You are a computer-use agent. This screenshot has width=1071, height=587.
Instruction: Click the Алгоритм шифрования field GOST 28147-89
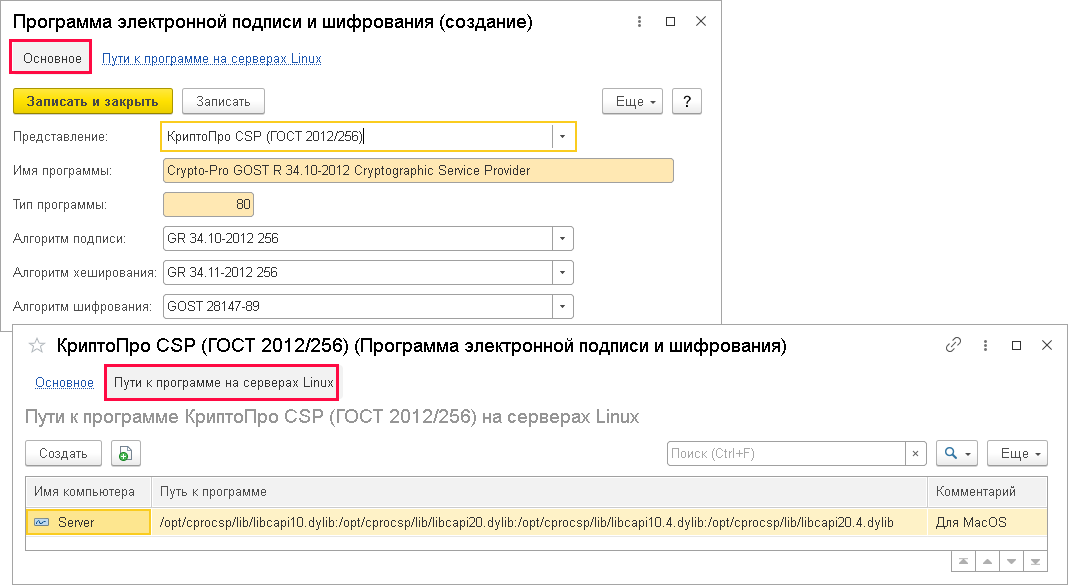pos(357,307)
